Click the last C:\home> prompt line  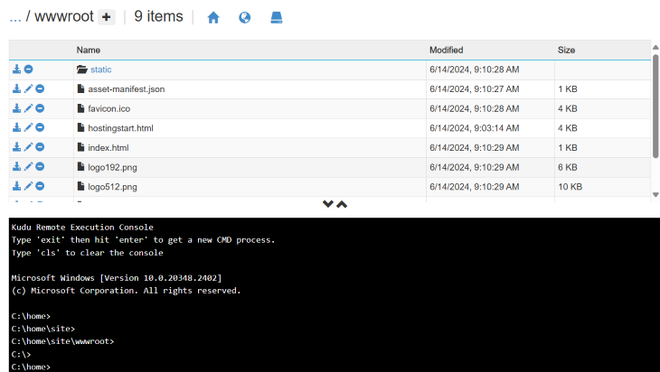pyautogui.click(x=31, y=367)
